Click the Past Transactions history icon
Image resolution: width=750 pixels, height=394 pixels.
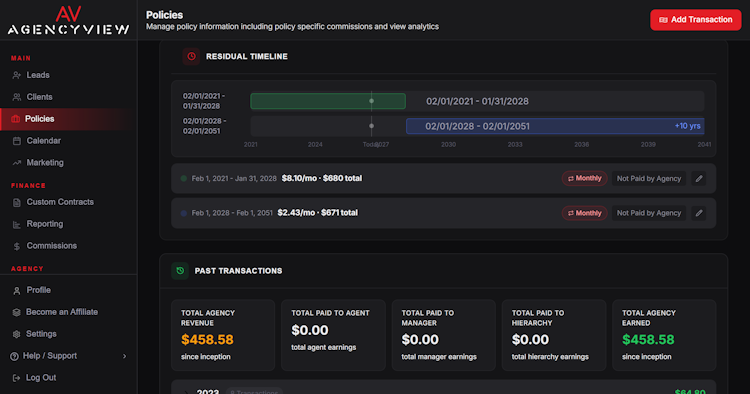click(x=180, y=271)
